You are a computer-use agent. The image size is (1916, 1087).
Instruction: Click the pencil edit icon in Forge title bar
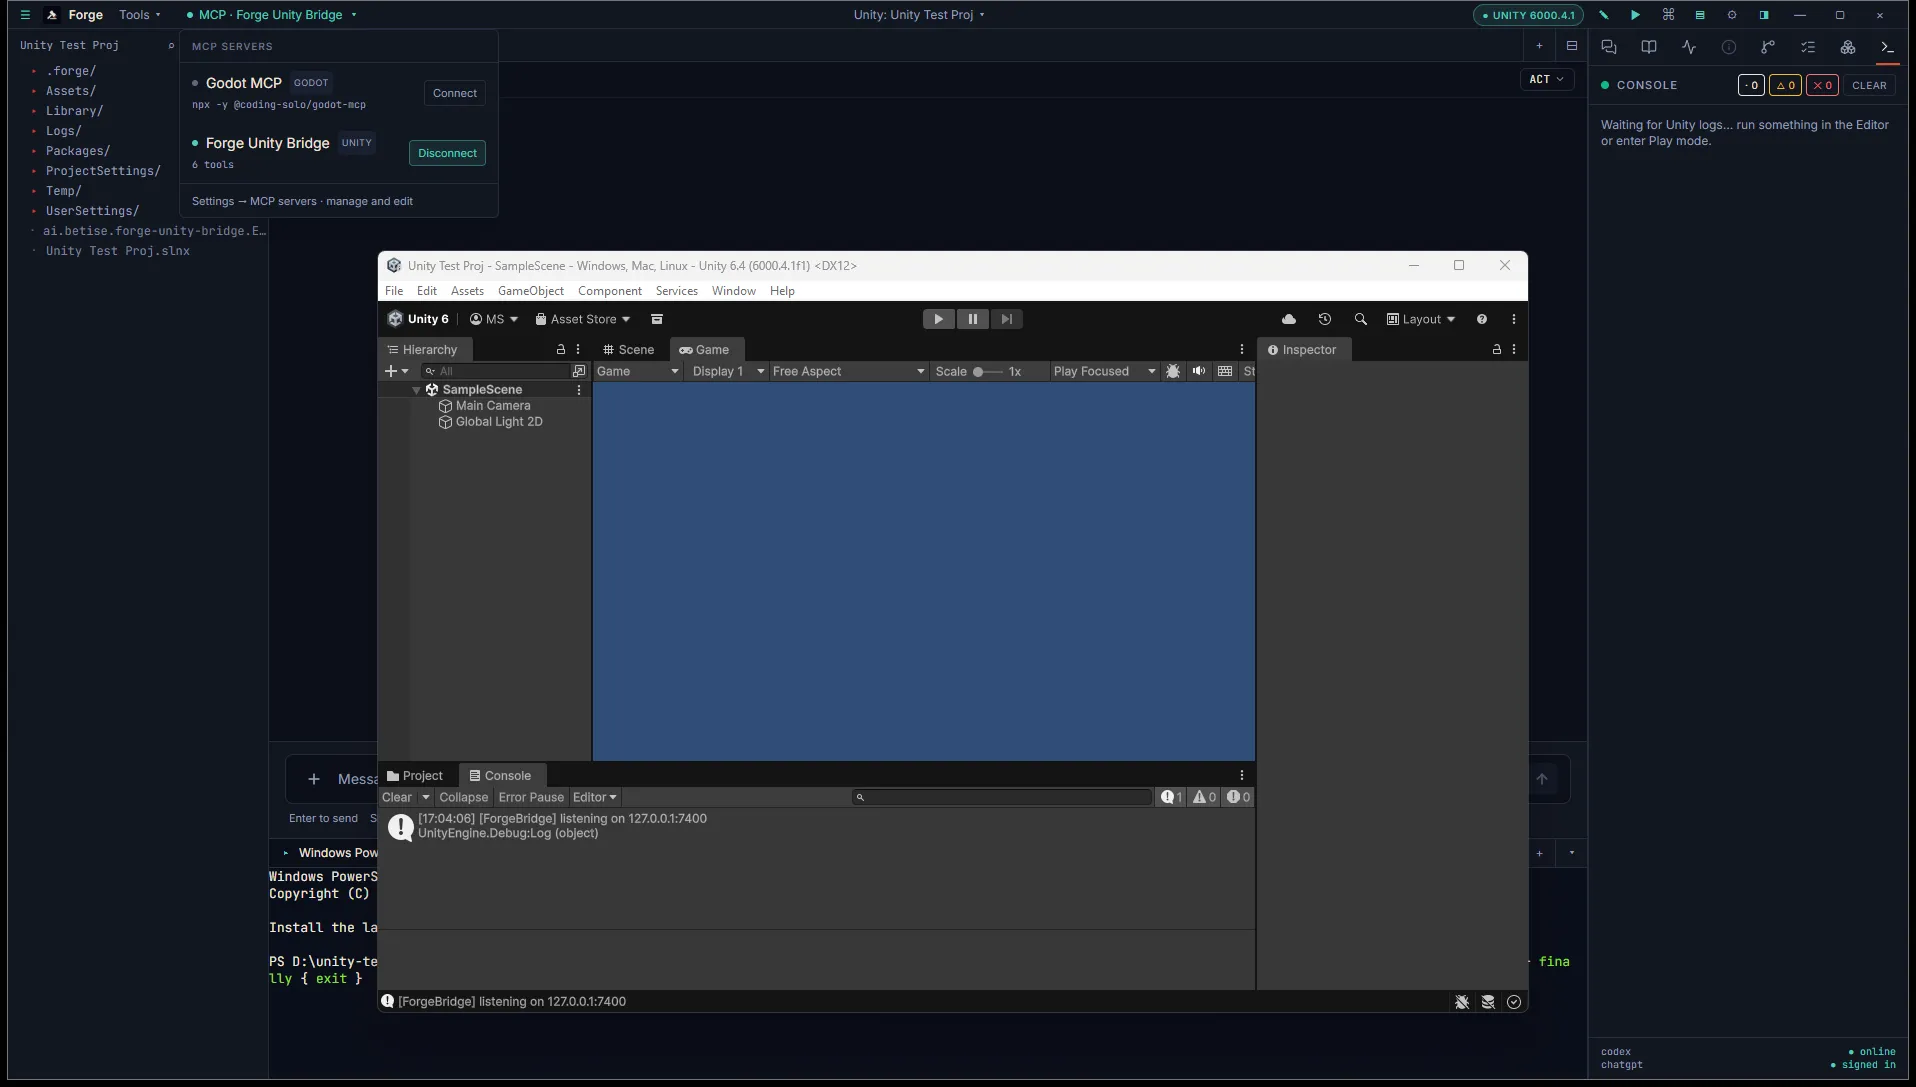[1604, 15]
